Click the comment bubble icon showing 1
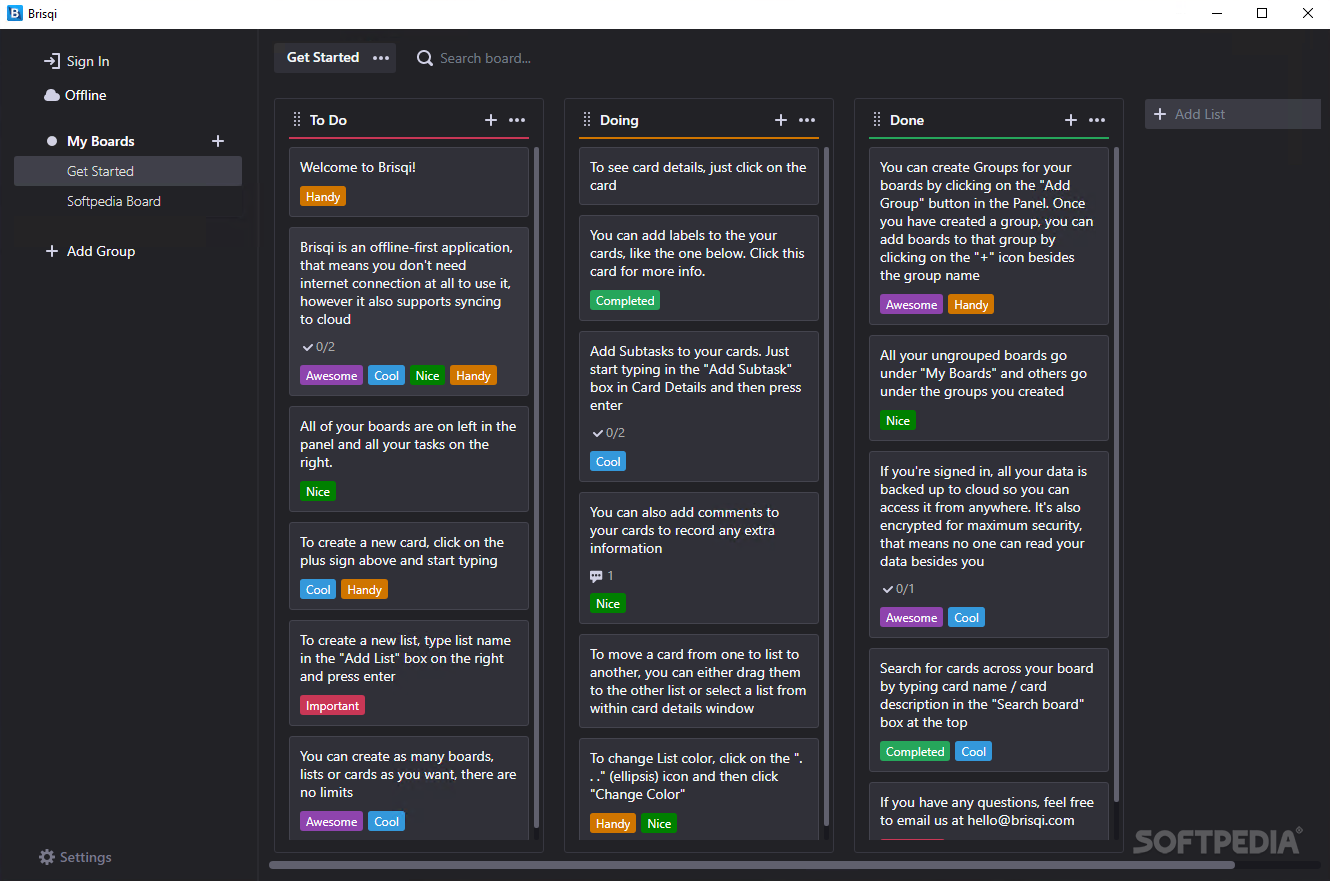Viewport: 1330px width, 881px height. [x=596, y=576]
